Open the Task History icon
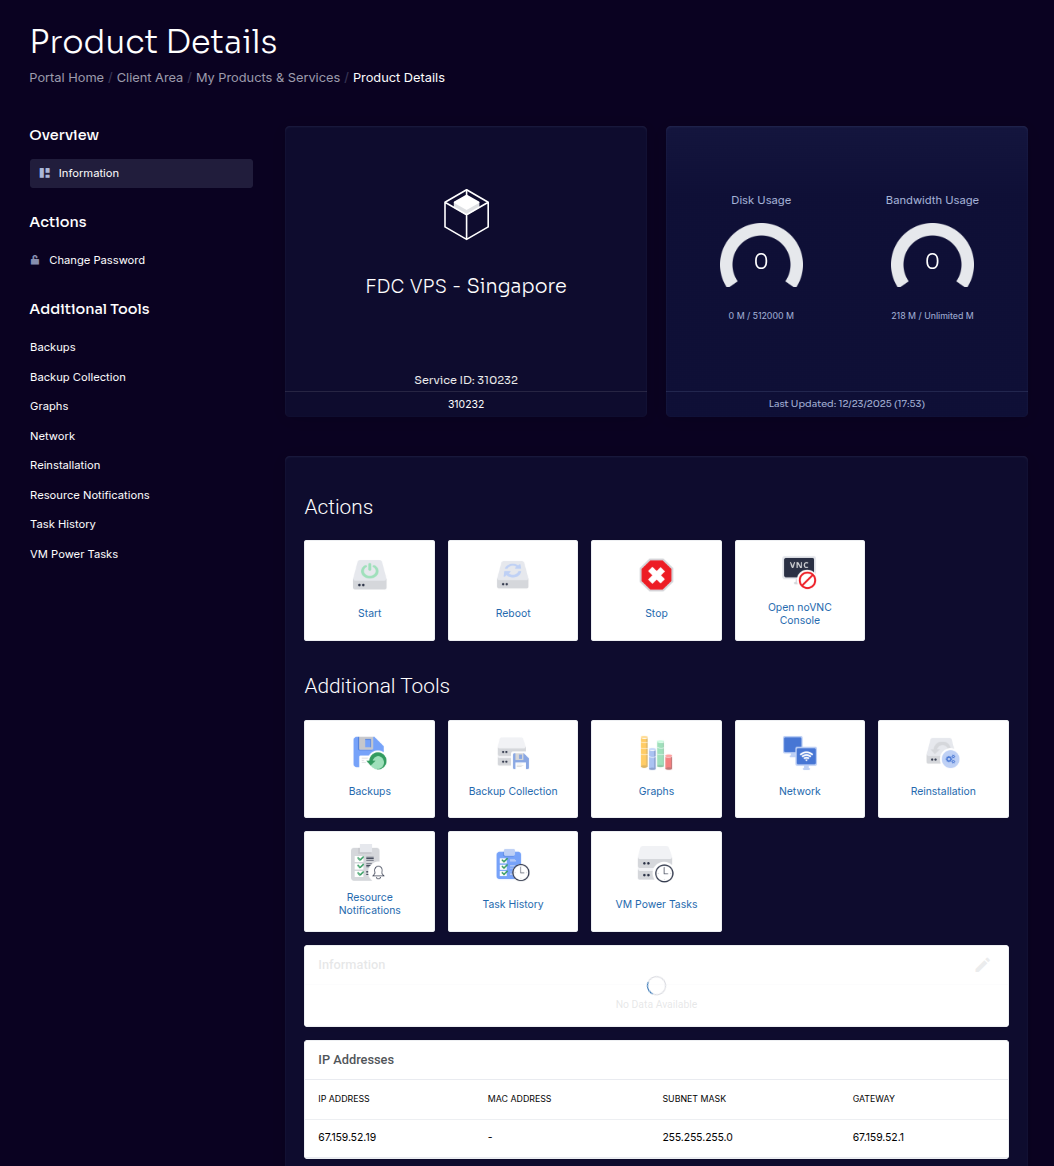 click(x=513, y=863)
